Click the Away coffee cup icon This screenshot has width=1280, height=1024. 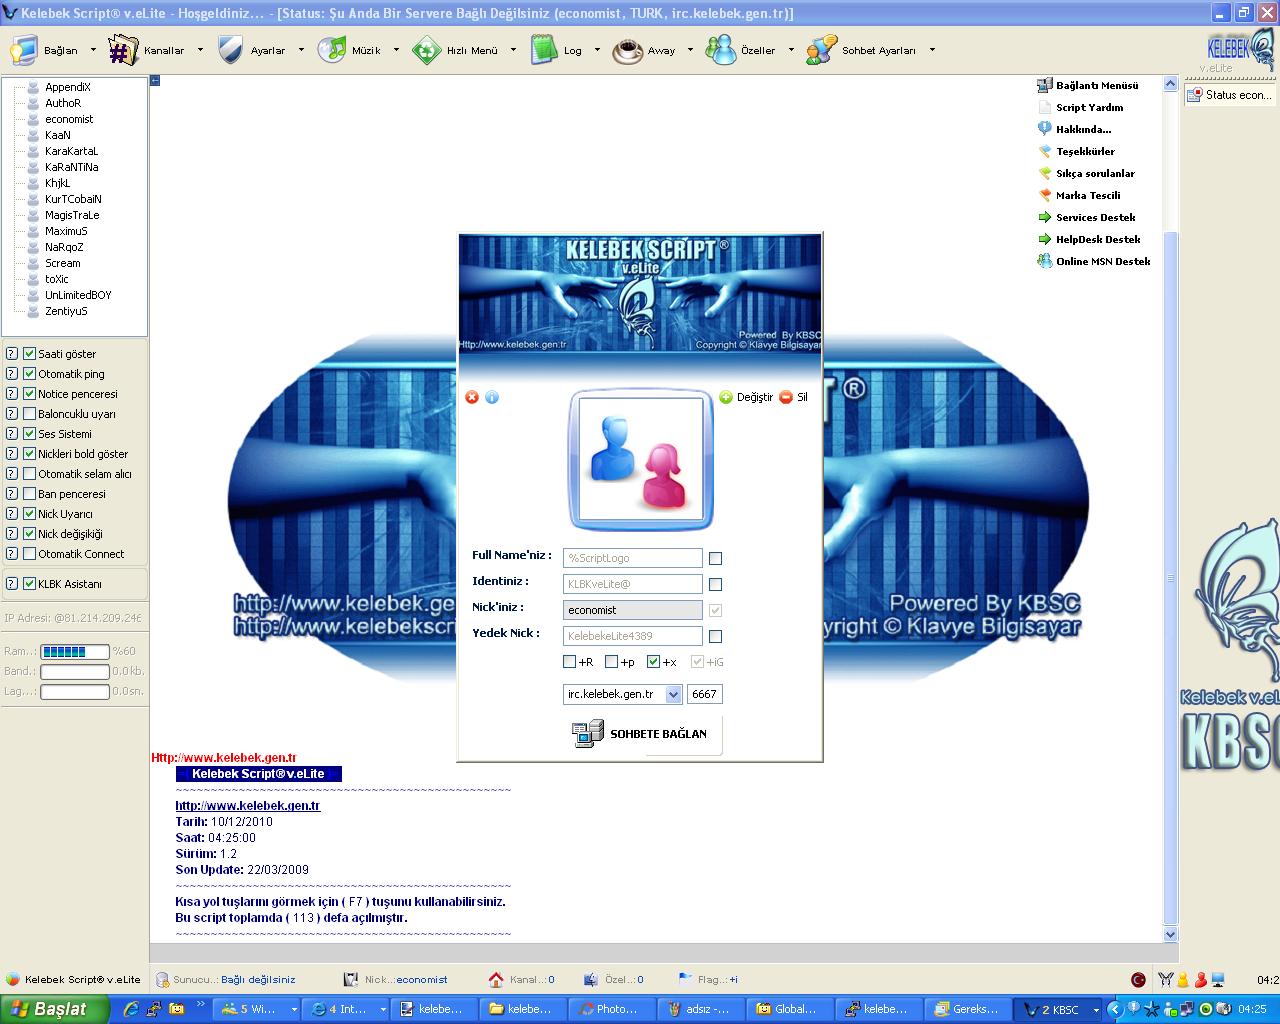(628, 50)
